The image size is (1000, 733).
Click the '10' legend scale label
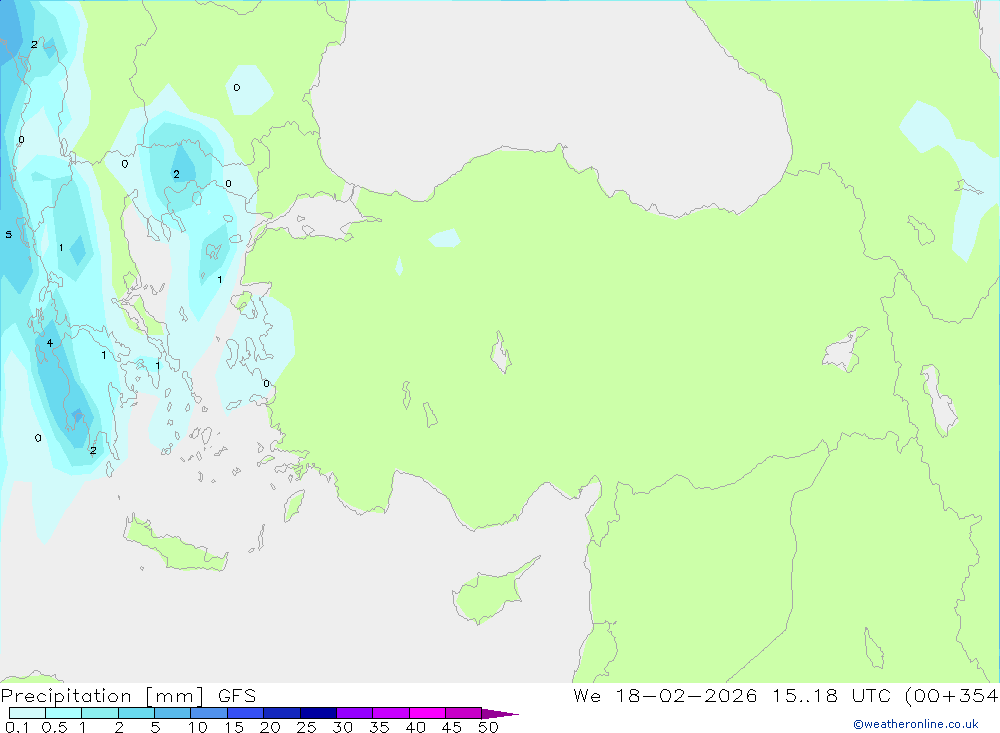(x=198, y=727)
